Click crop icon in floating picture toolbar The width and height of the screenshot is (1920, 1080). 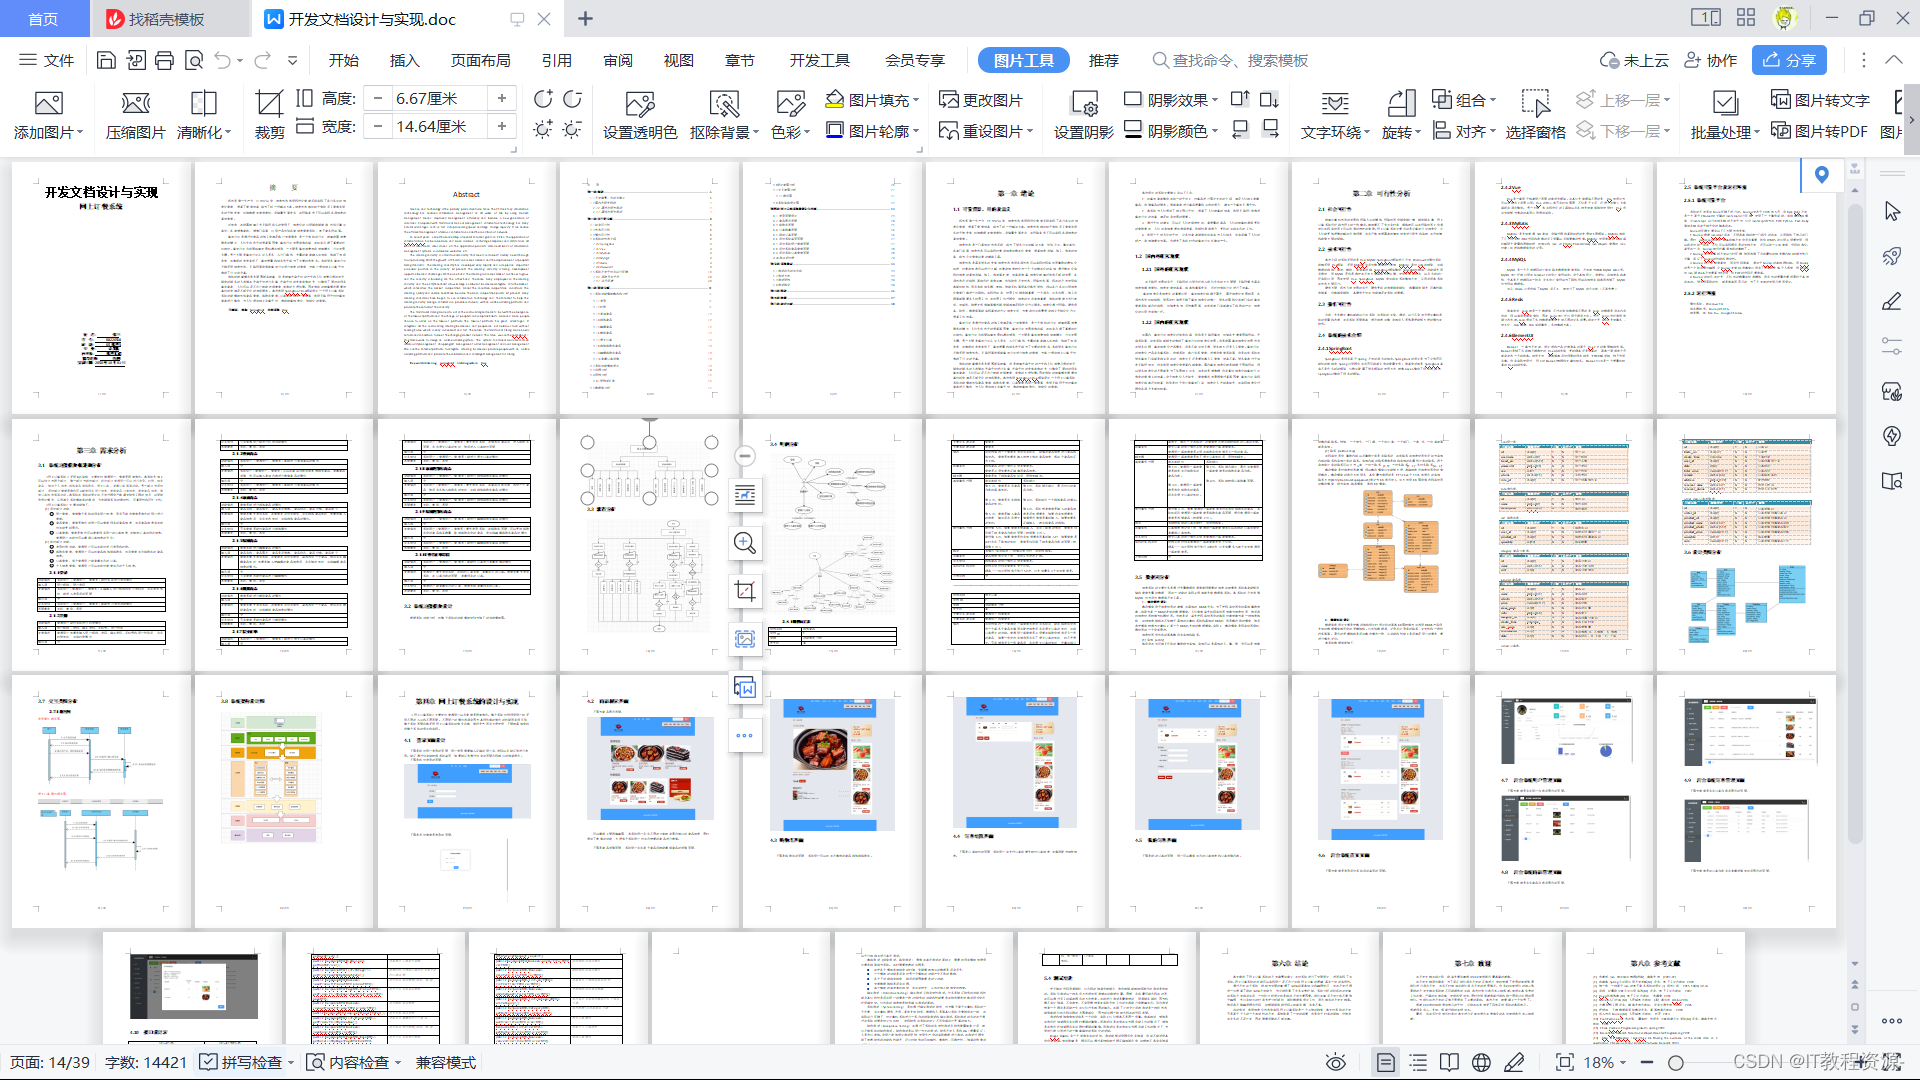click(x=745, y=590)
